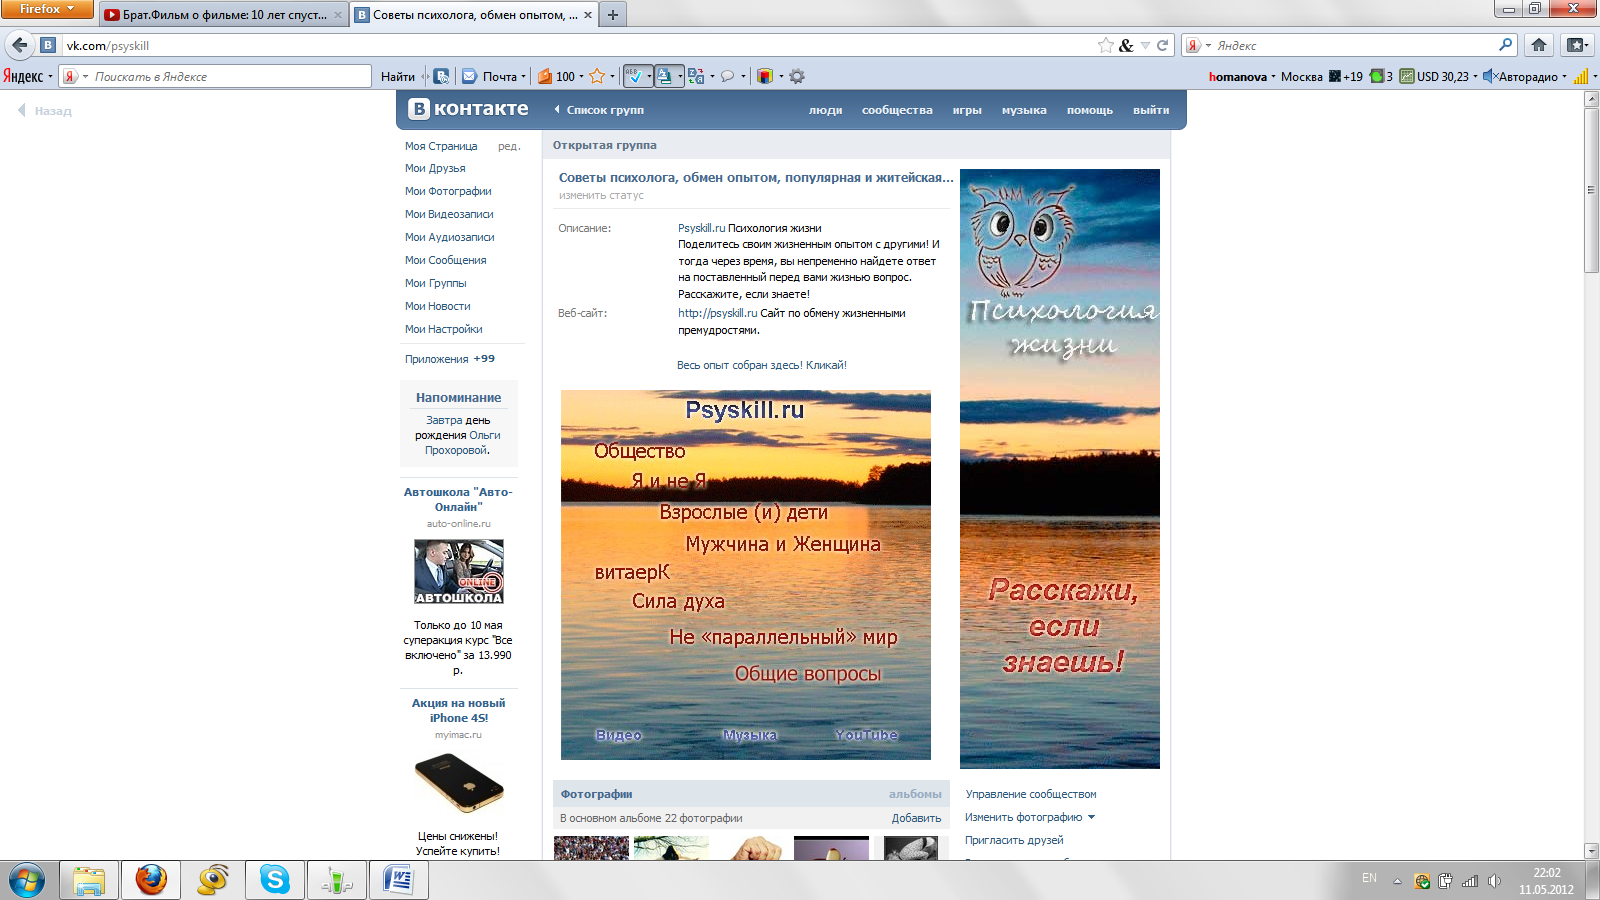Screen dimensions: 1600x900
Task: Open the chat bubble toolbar icon
Action: pyautogui.click(x=728, y=76)
